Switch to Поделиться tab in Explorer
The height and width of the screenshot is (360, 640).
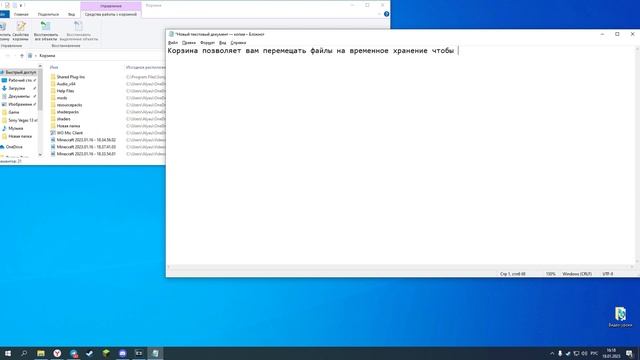[x=48, y=14]
